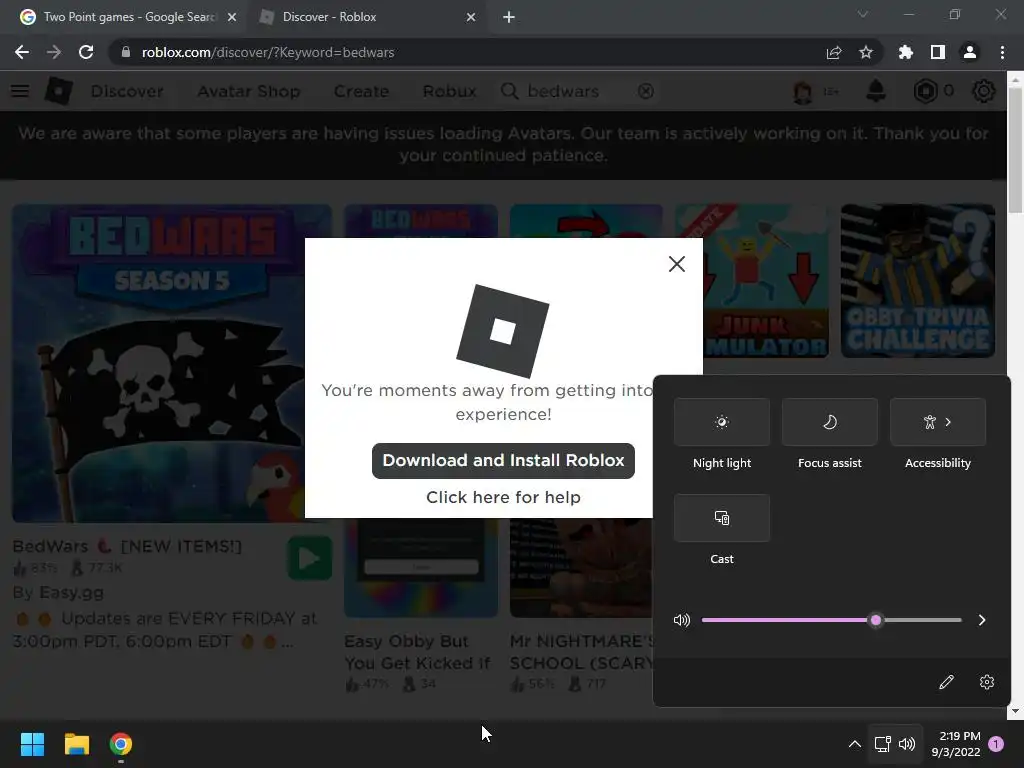Open the Roblox settings gear in navbar
Image resolution: width=1024 pixels, height=768 pixels.
[984, 91]
